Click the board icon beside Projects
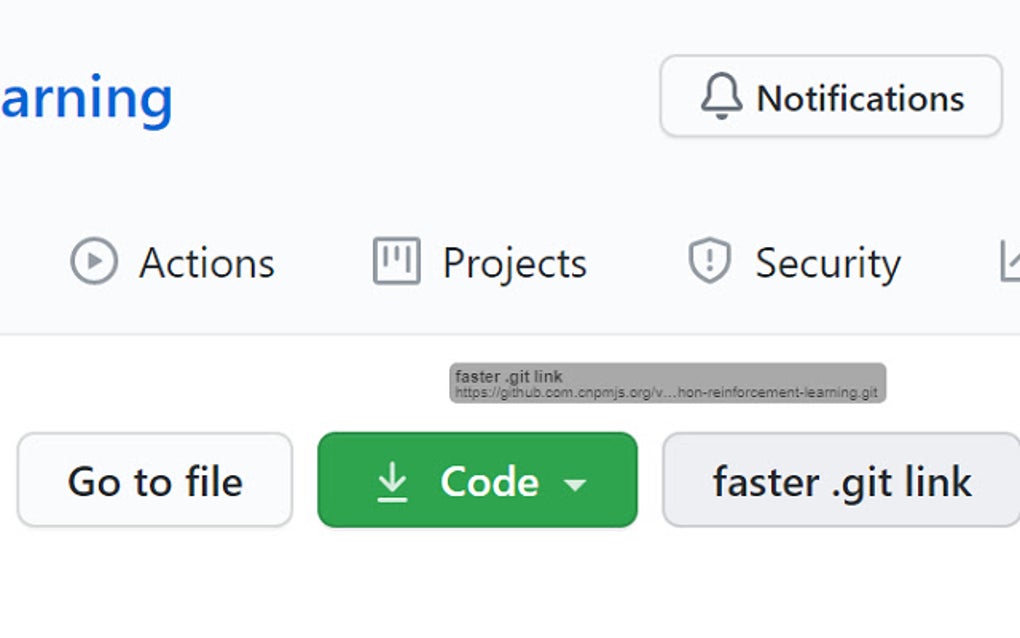 [396, 261]
